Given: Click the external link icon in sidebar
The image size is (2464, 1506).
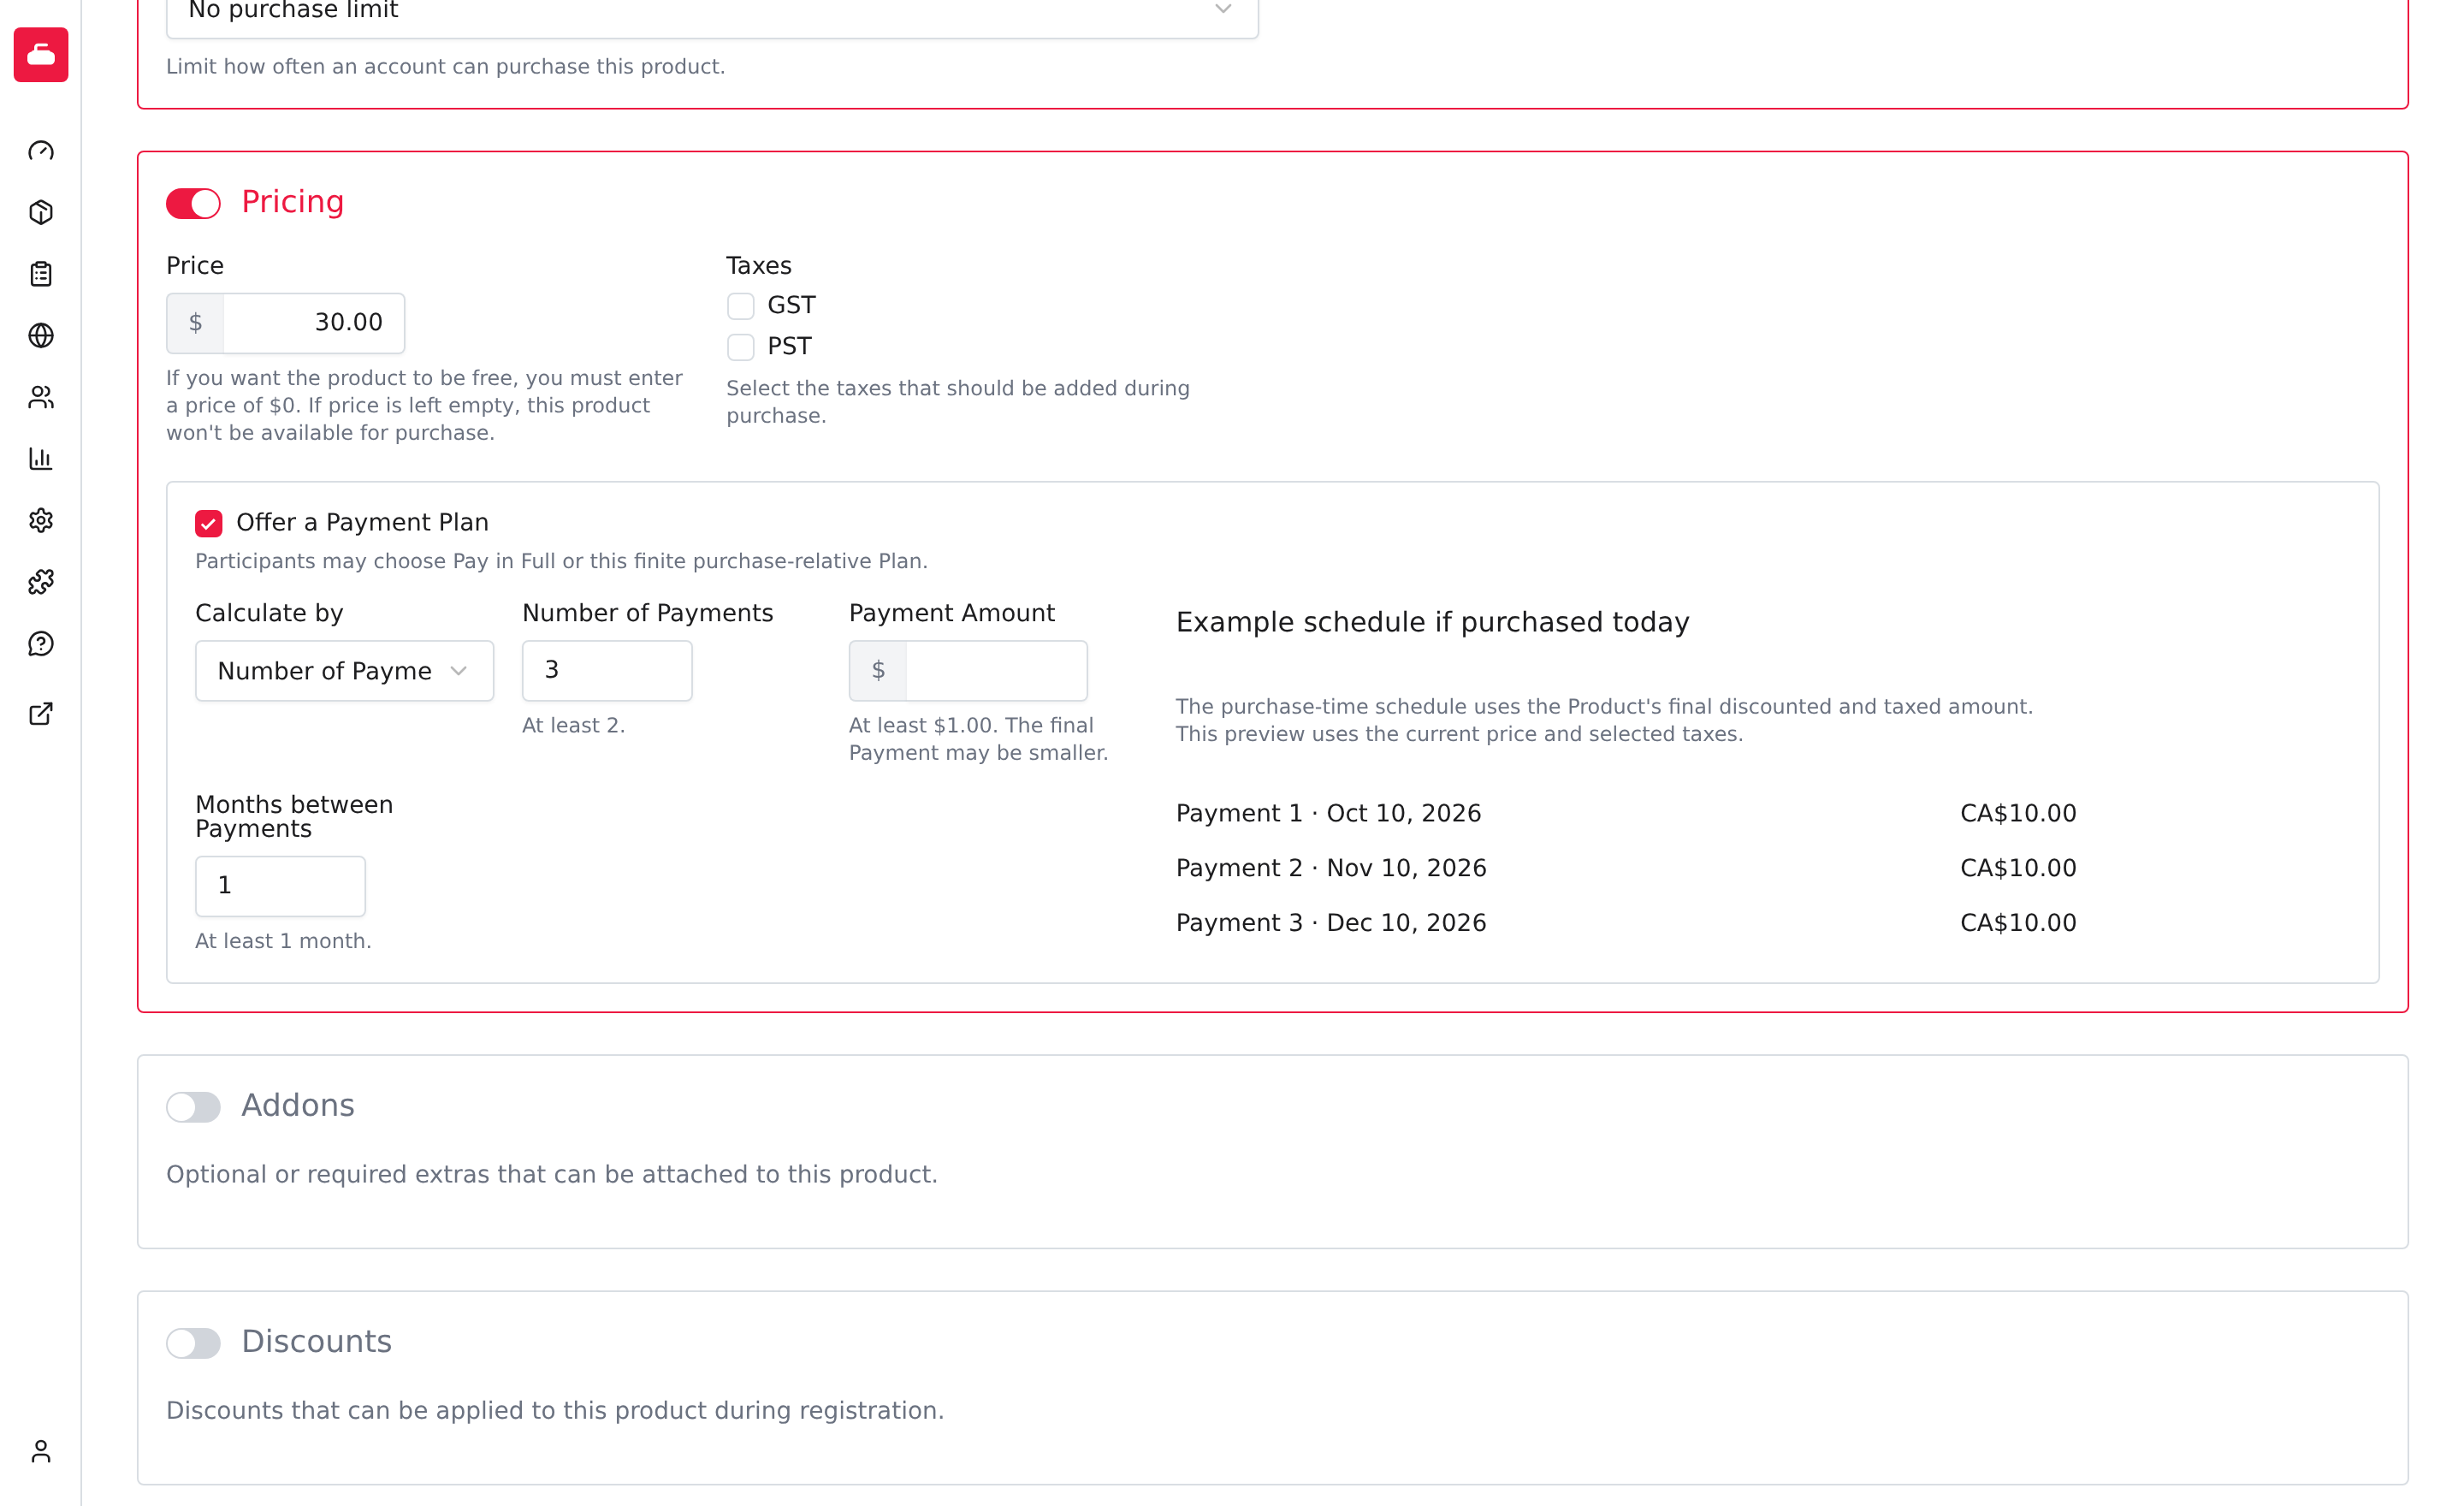Looking at the screenshot, I should (x=41, y=714).
